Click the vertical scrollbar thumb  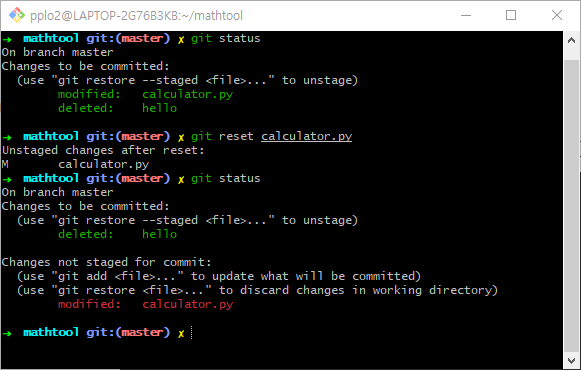571,206
